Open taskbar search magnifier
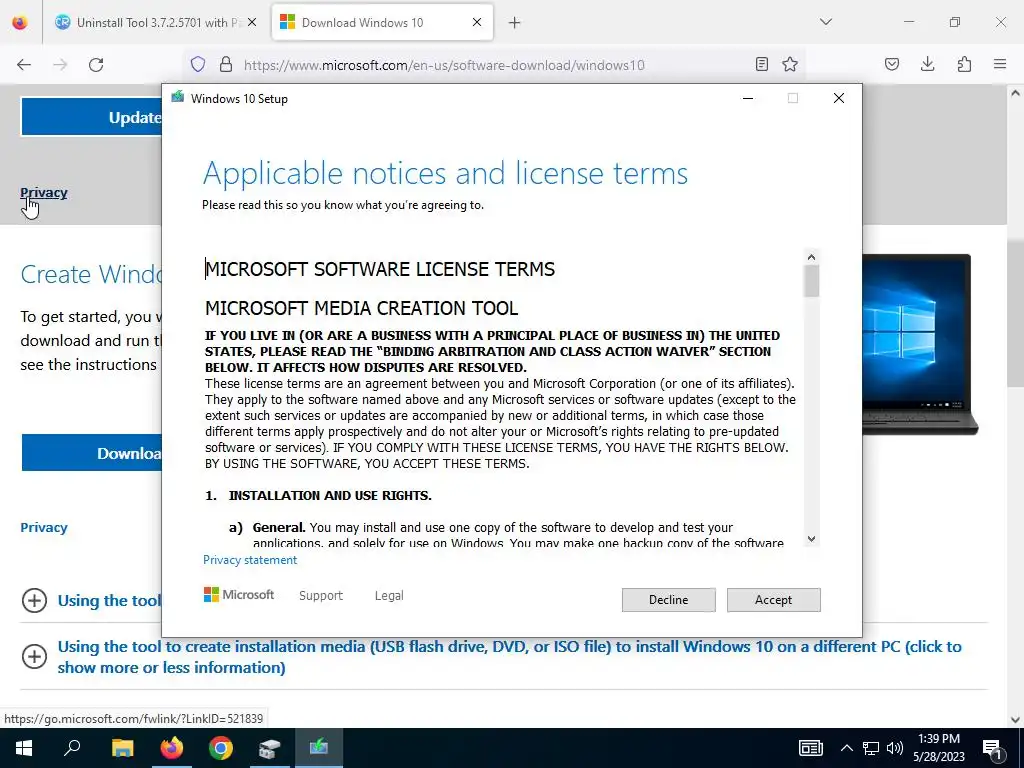This screenshot has width=1024, height=768. [x=72, y=748]
